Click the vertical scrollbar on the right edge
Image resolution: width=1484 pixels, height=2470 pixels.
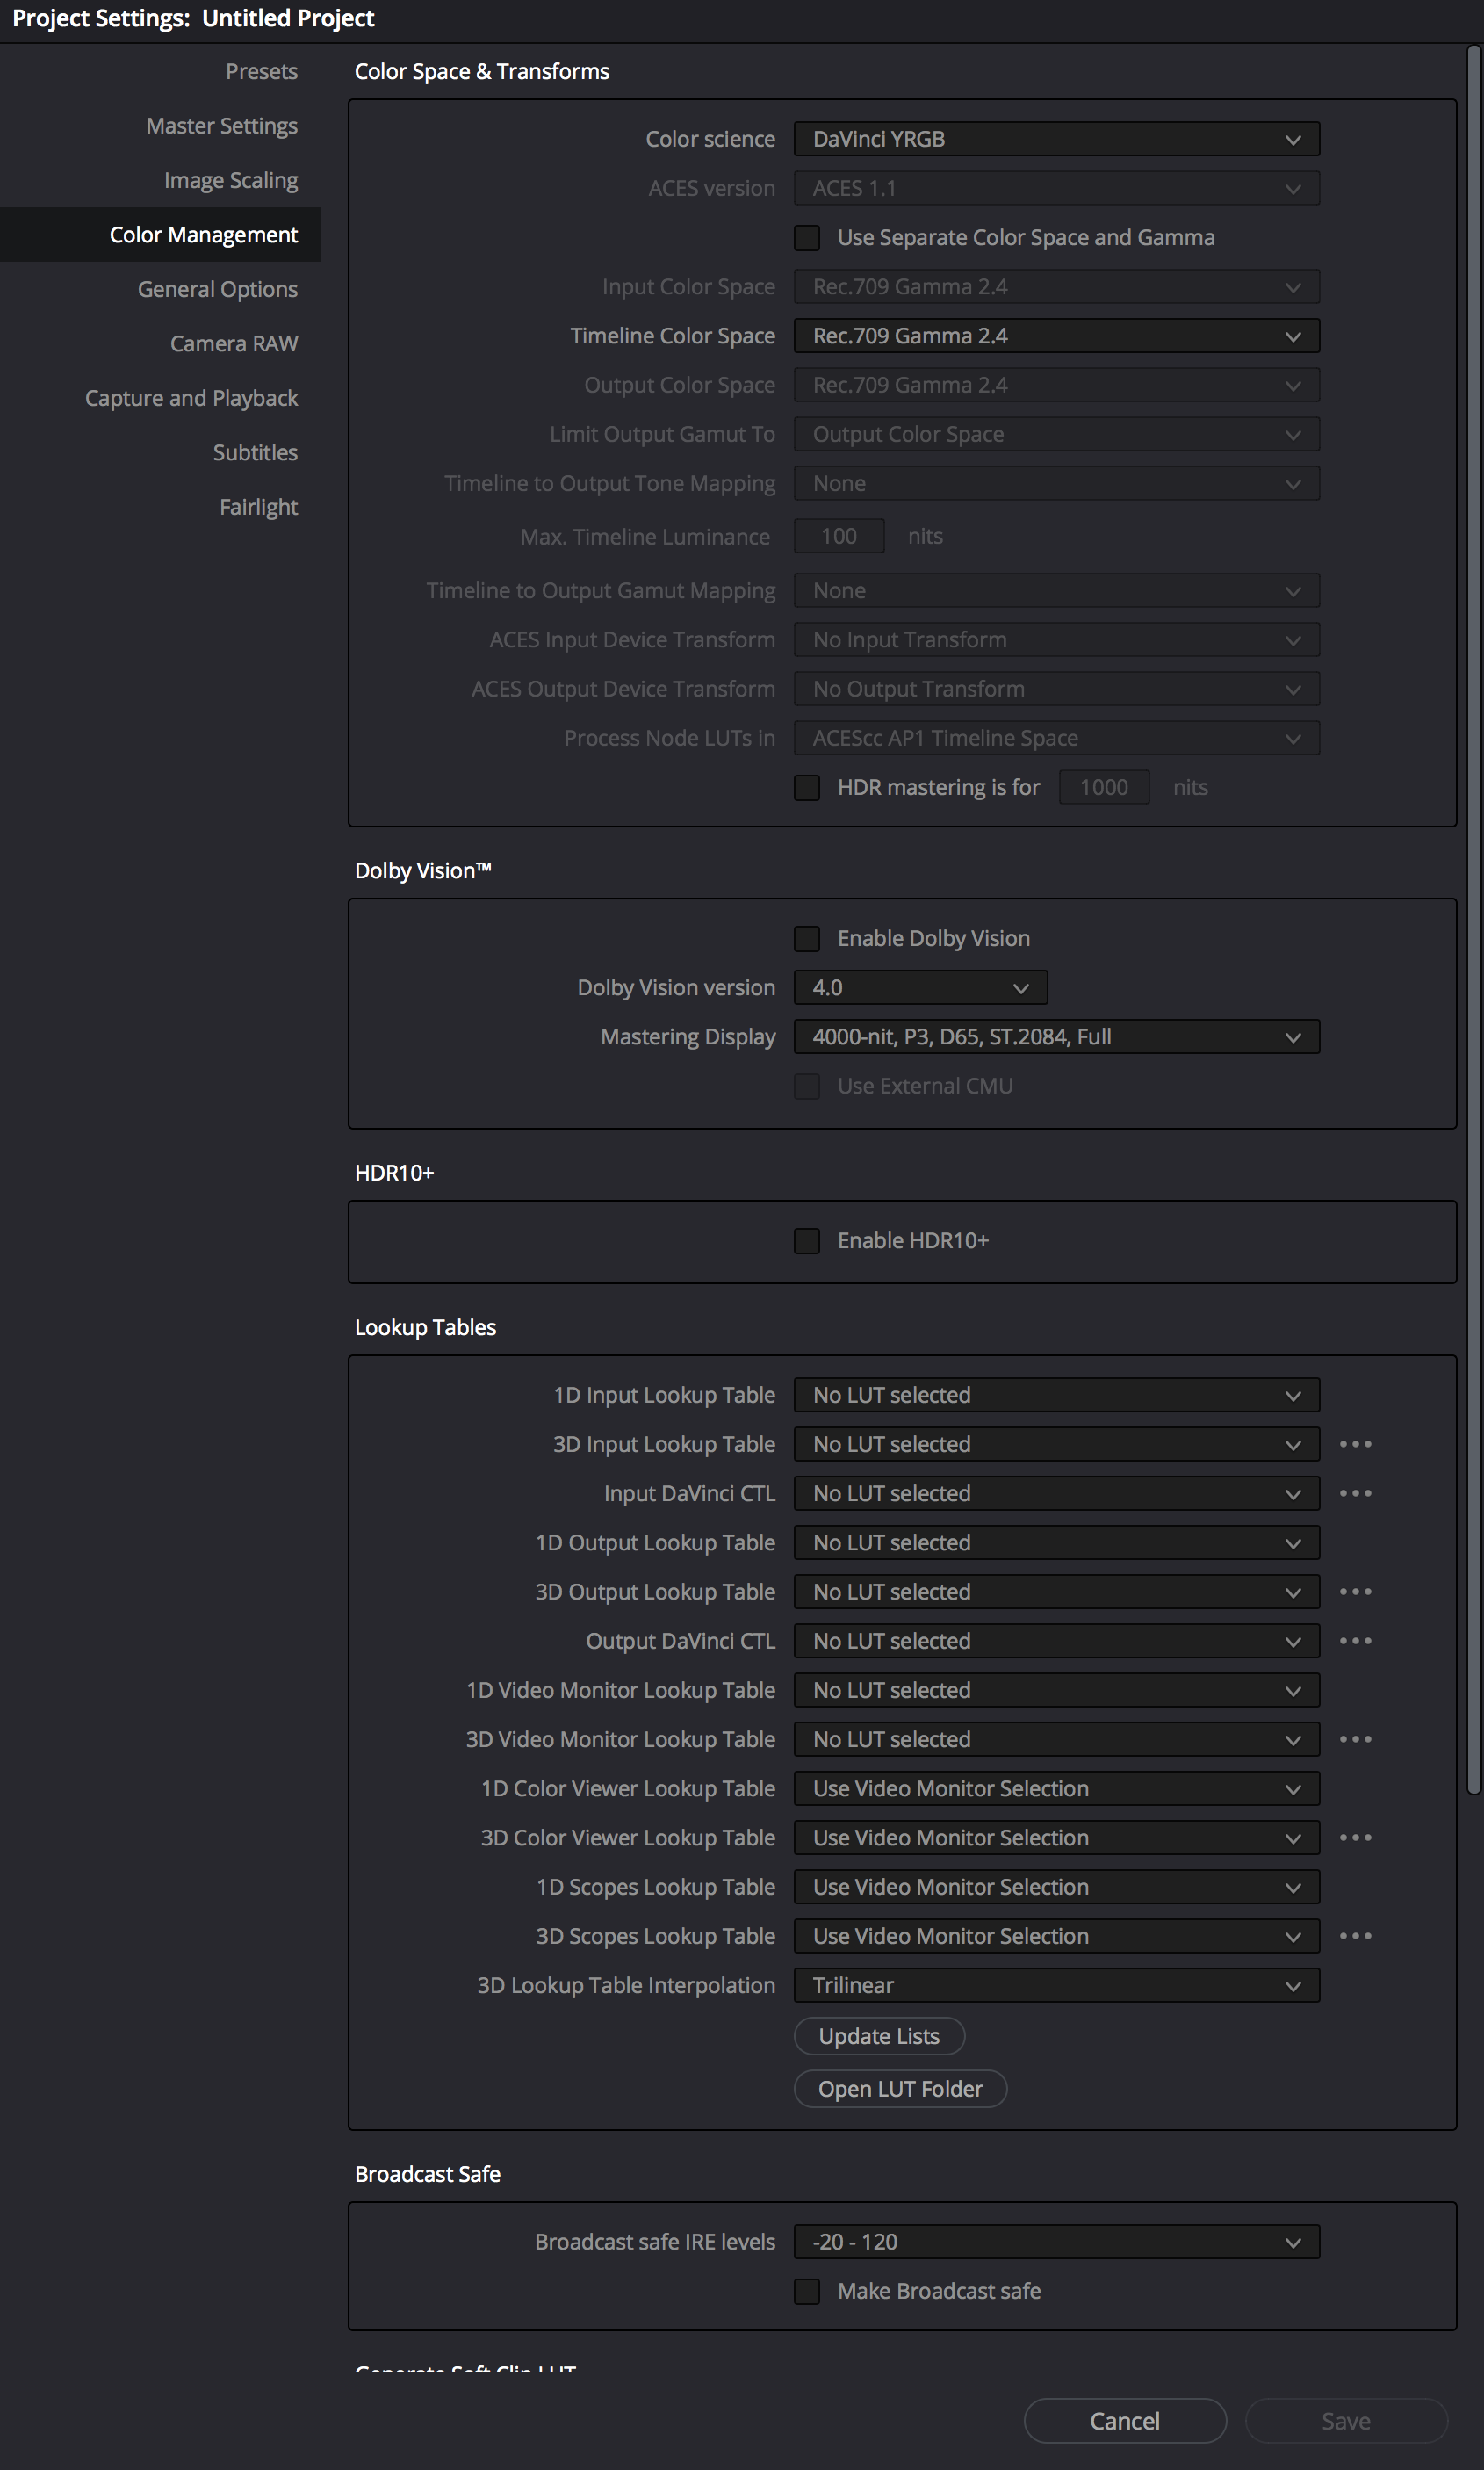1473,900
